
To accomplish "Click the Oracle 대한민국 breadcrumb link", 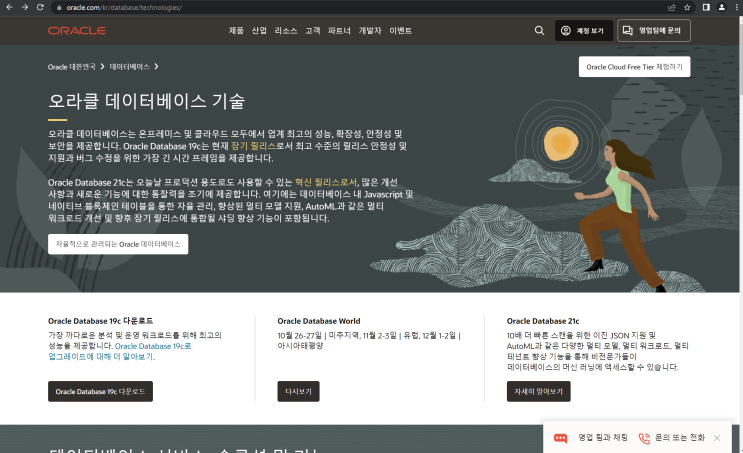I will [x=72, y=67].
